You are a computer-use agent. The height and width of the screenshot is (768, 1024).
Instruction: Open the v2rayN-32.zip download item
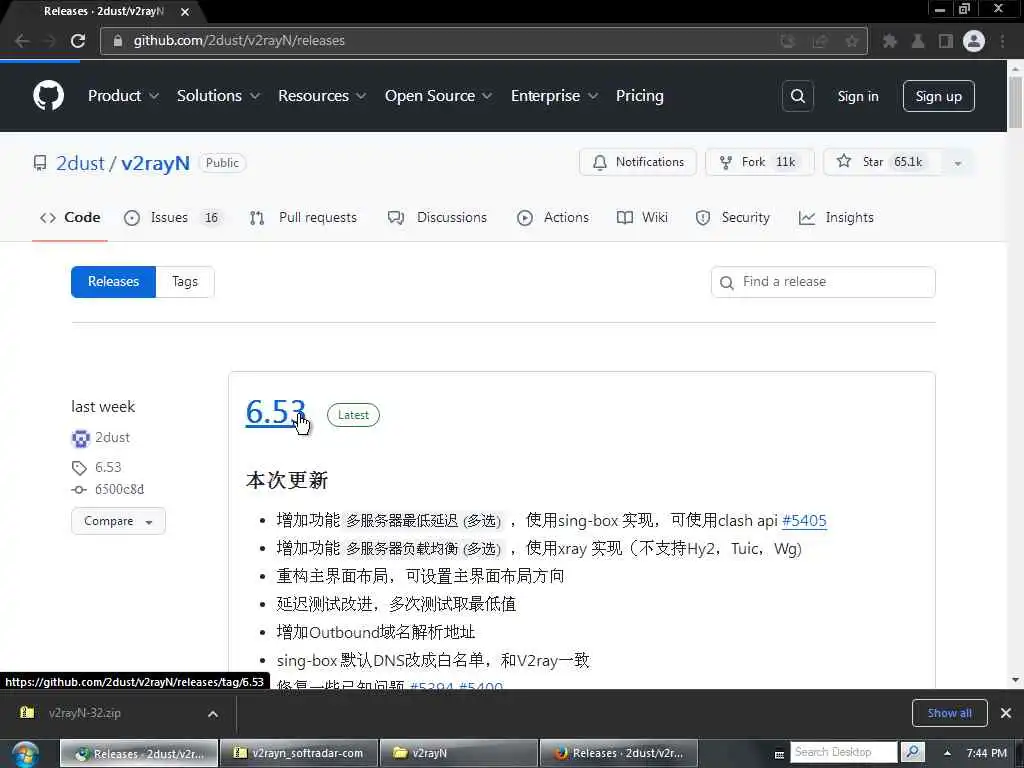click(x=85, y=713)
